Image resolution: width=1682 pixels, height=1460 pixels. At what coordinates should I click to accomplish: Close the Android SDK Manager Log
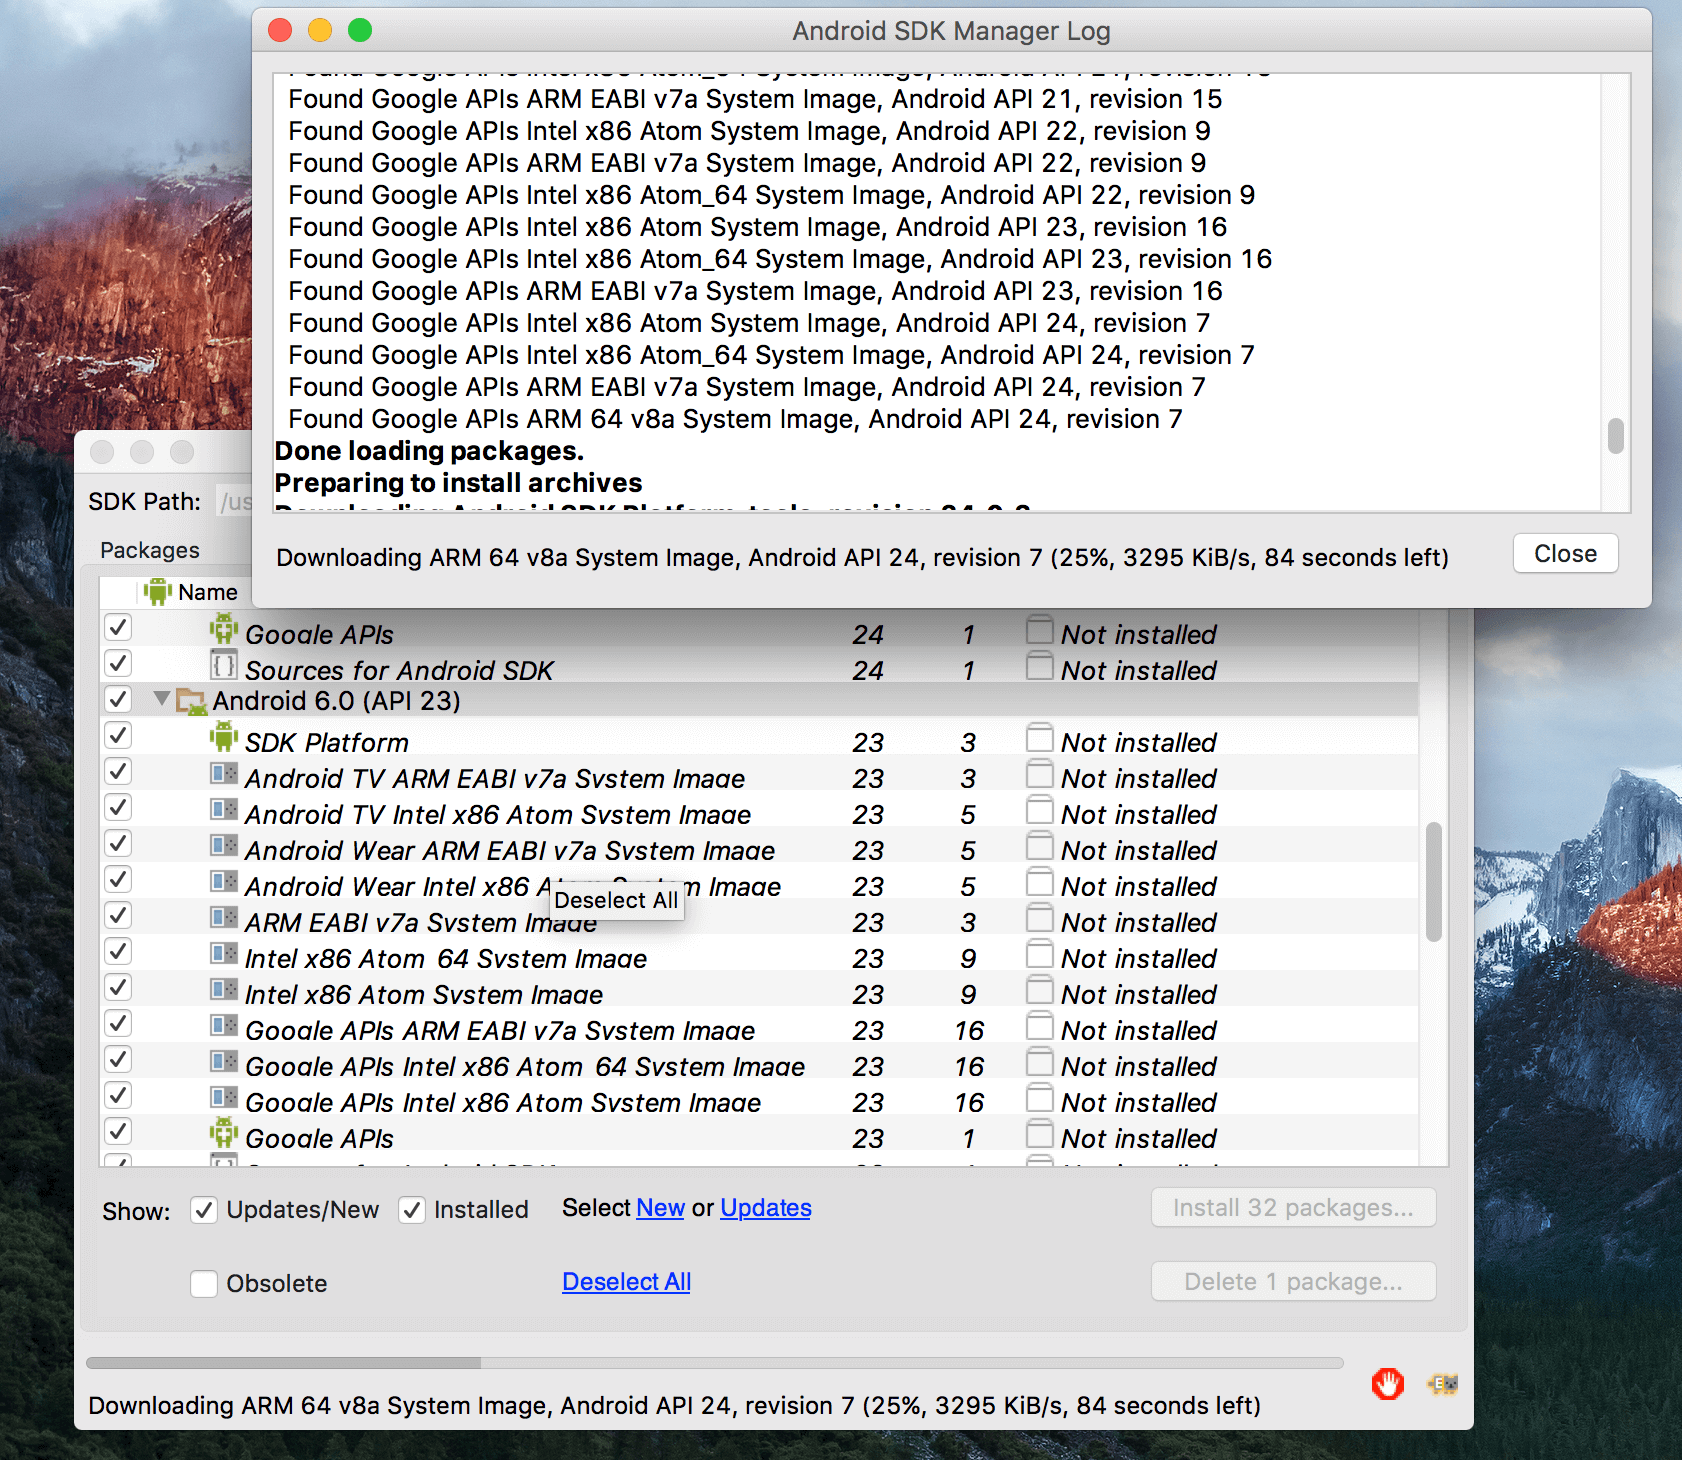click(1565, 553)
